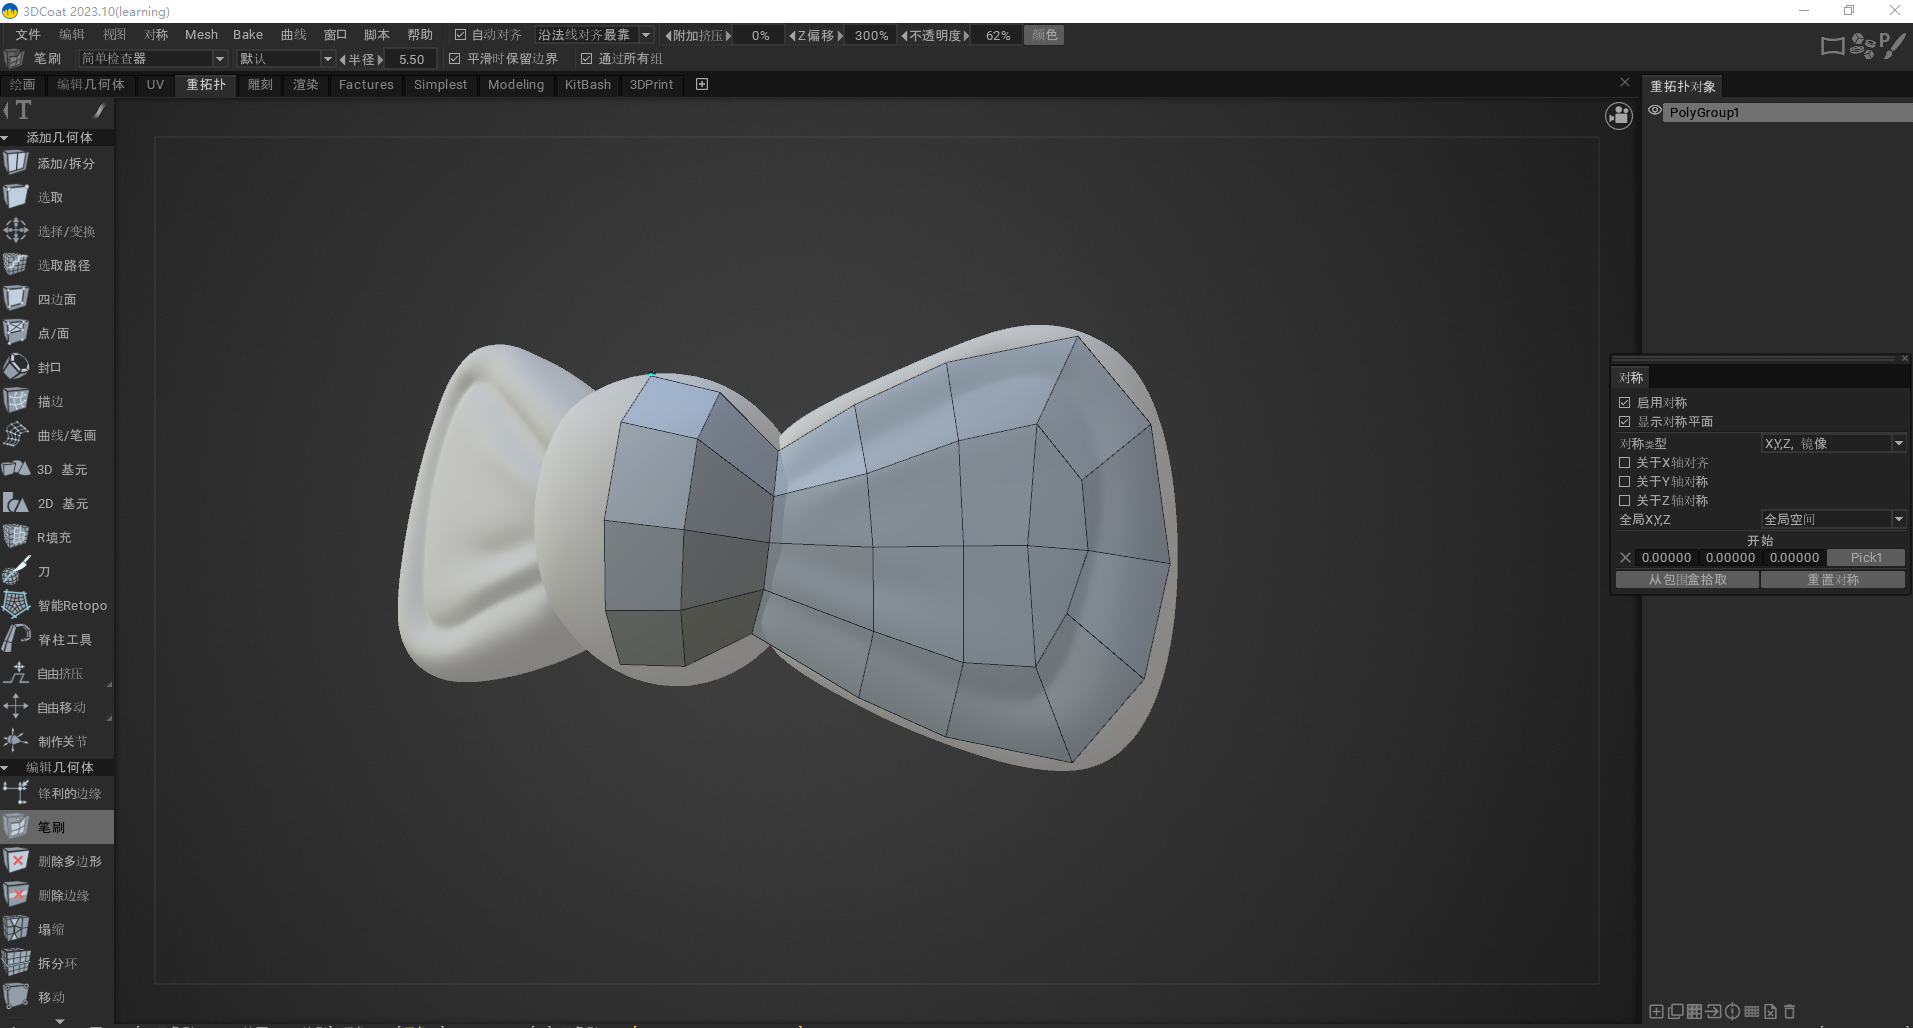Open the Bake menu

click(x=248, y=35)
